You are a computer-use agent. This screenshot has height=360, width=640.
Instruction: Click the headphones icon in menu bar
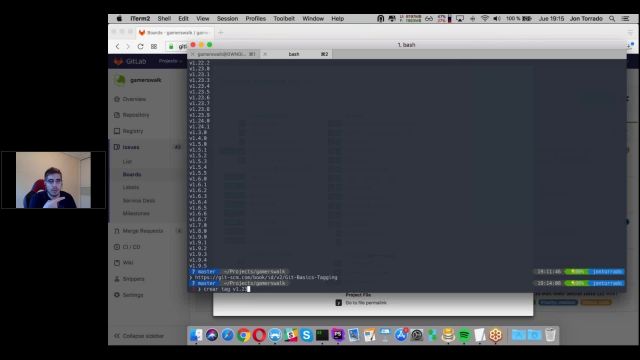point(380,18)
